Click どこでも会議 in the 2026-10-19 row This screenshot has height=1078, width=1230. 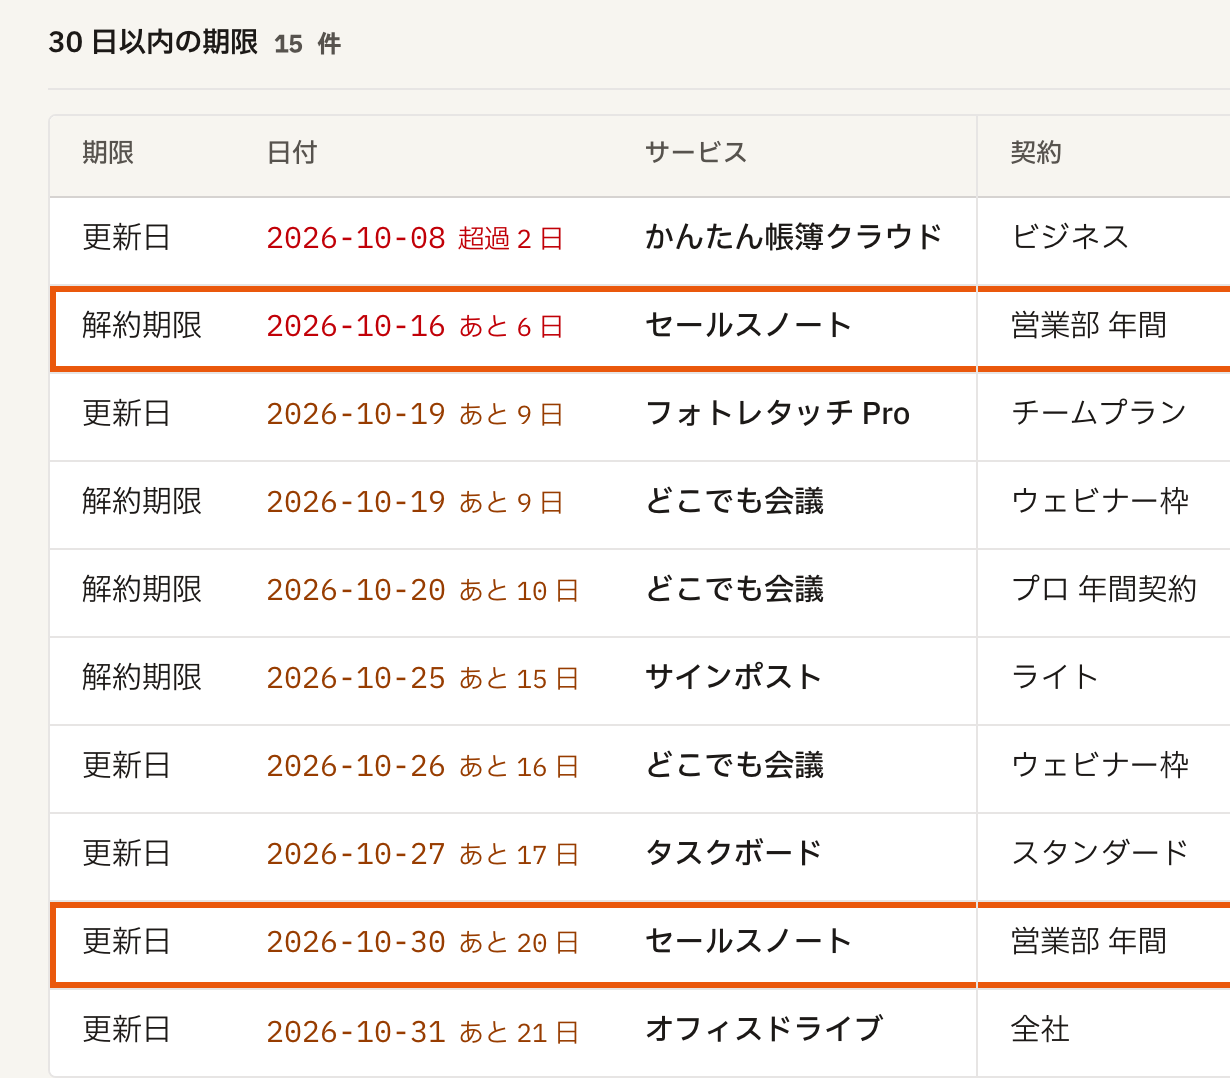735,501
